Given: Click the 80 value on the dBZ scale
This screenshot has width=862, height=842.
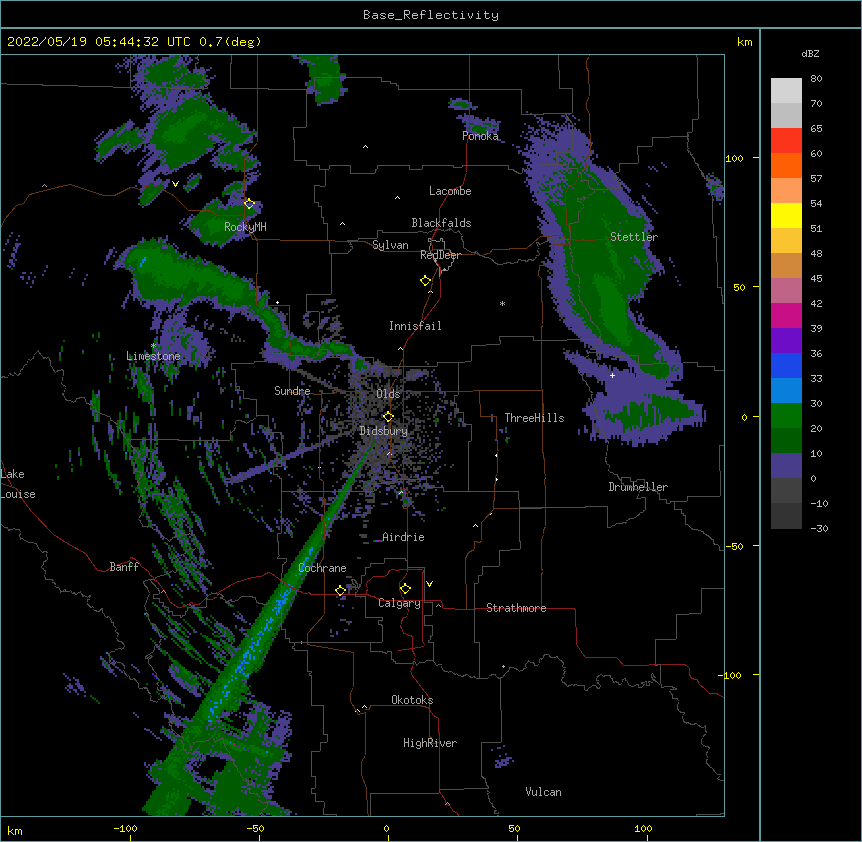Looking at the screenshot, I should (x=816, y=79).
